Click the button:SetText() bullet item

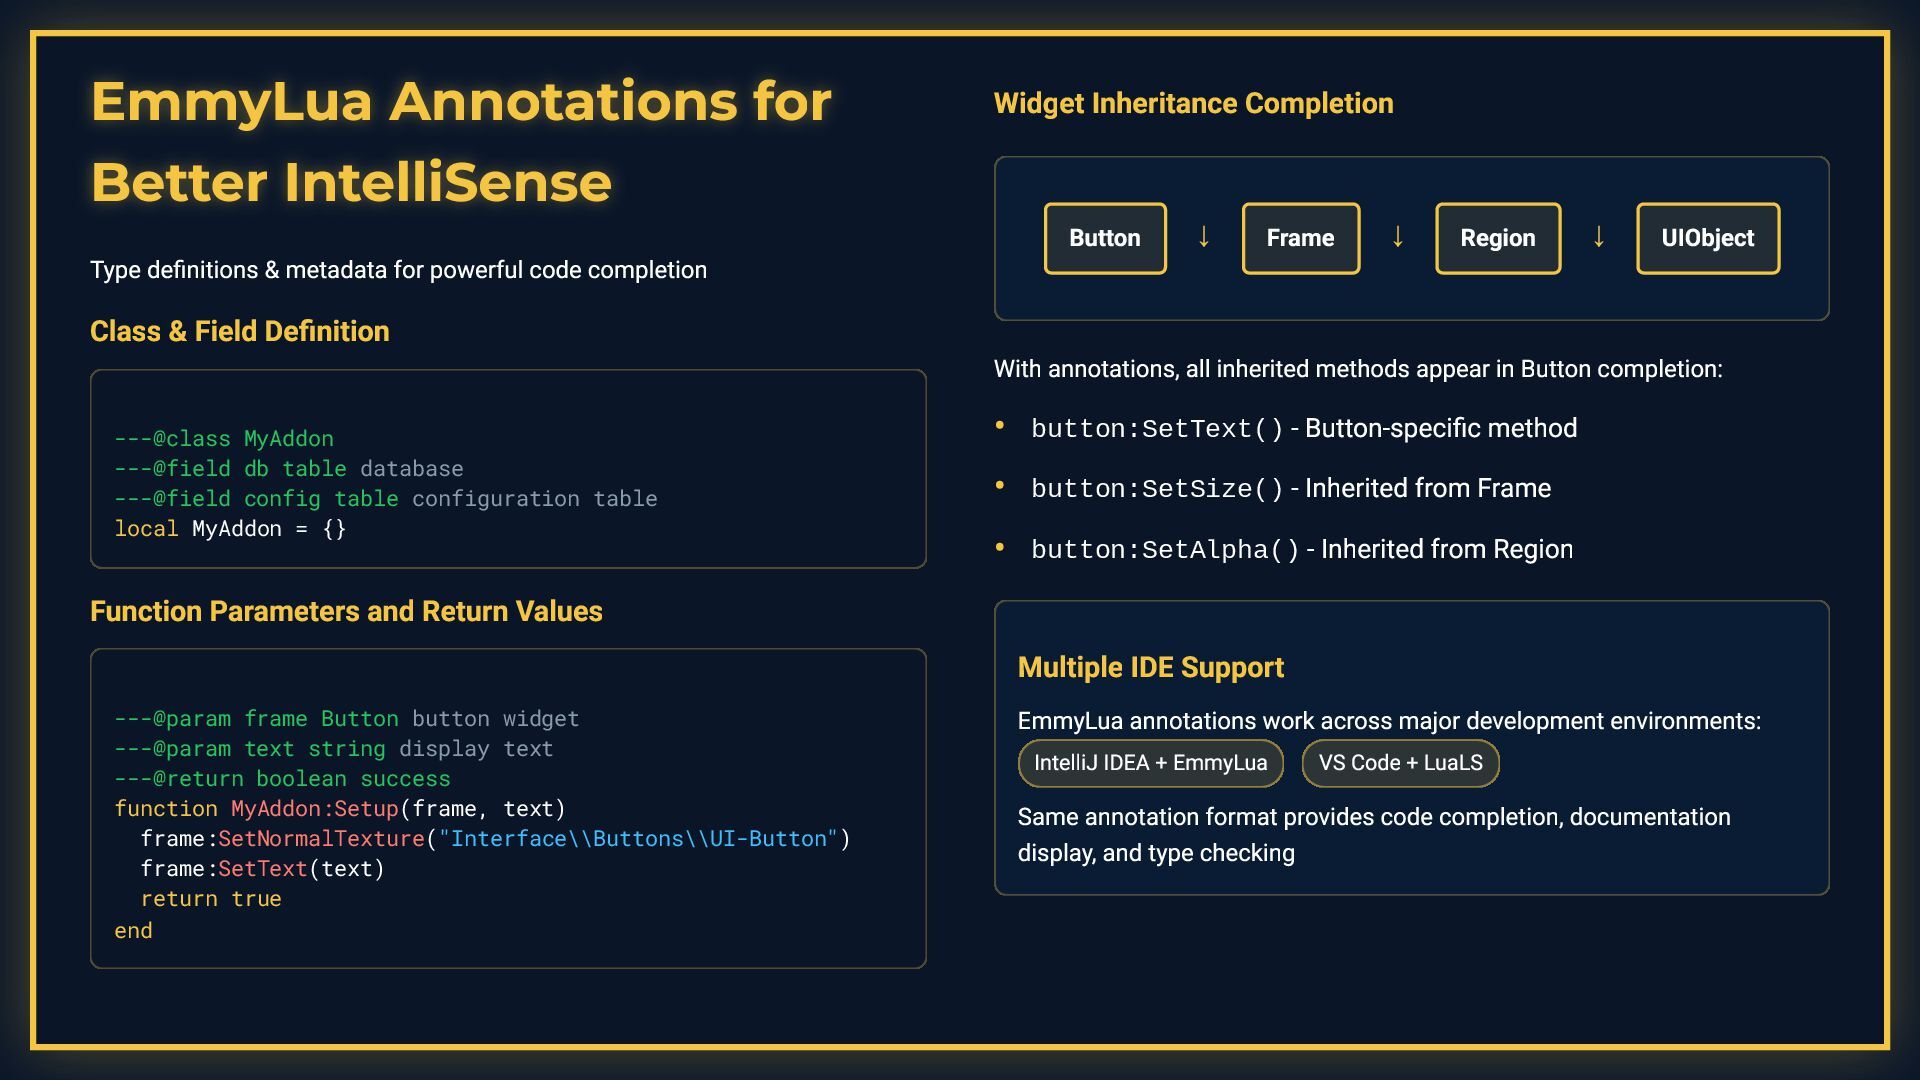1303,428
